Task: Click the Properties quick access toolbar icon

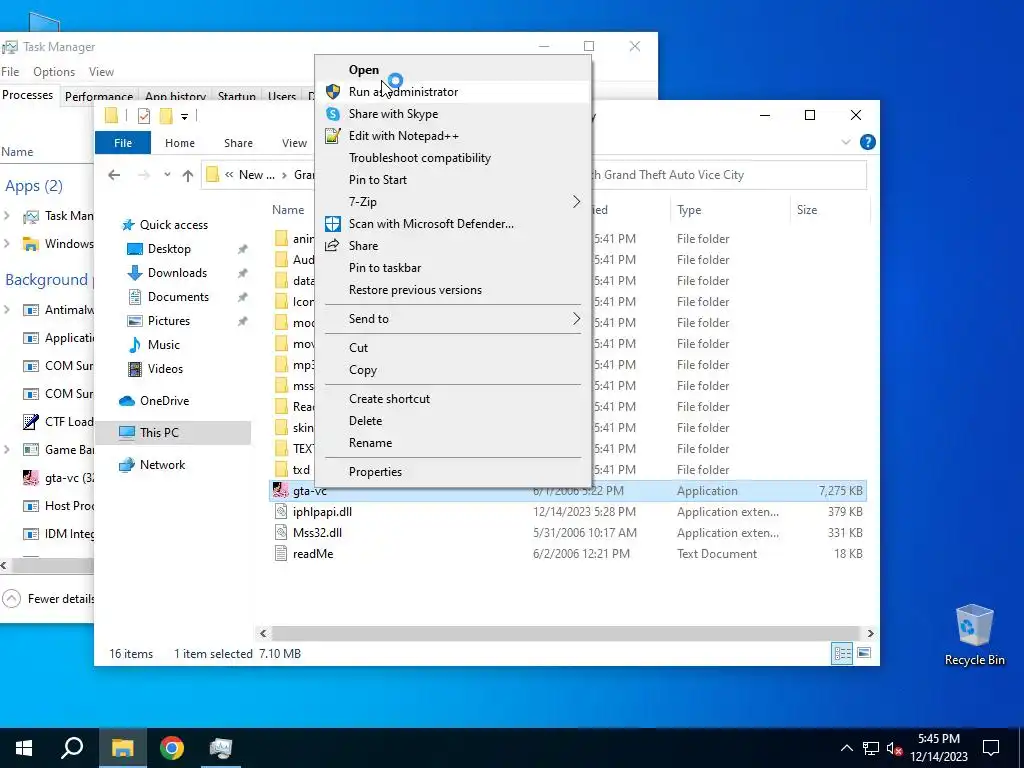Action: (x=144, y=116)
